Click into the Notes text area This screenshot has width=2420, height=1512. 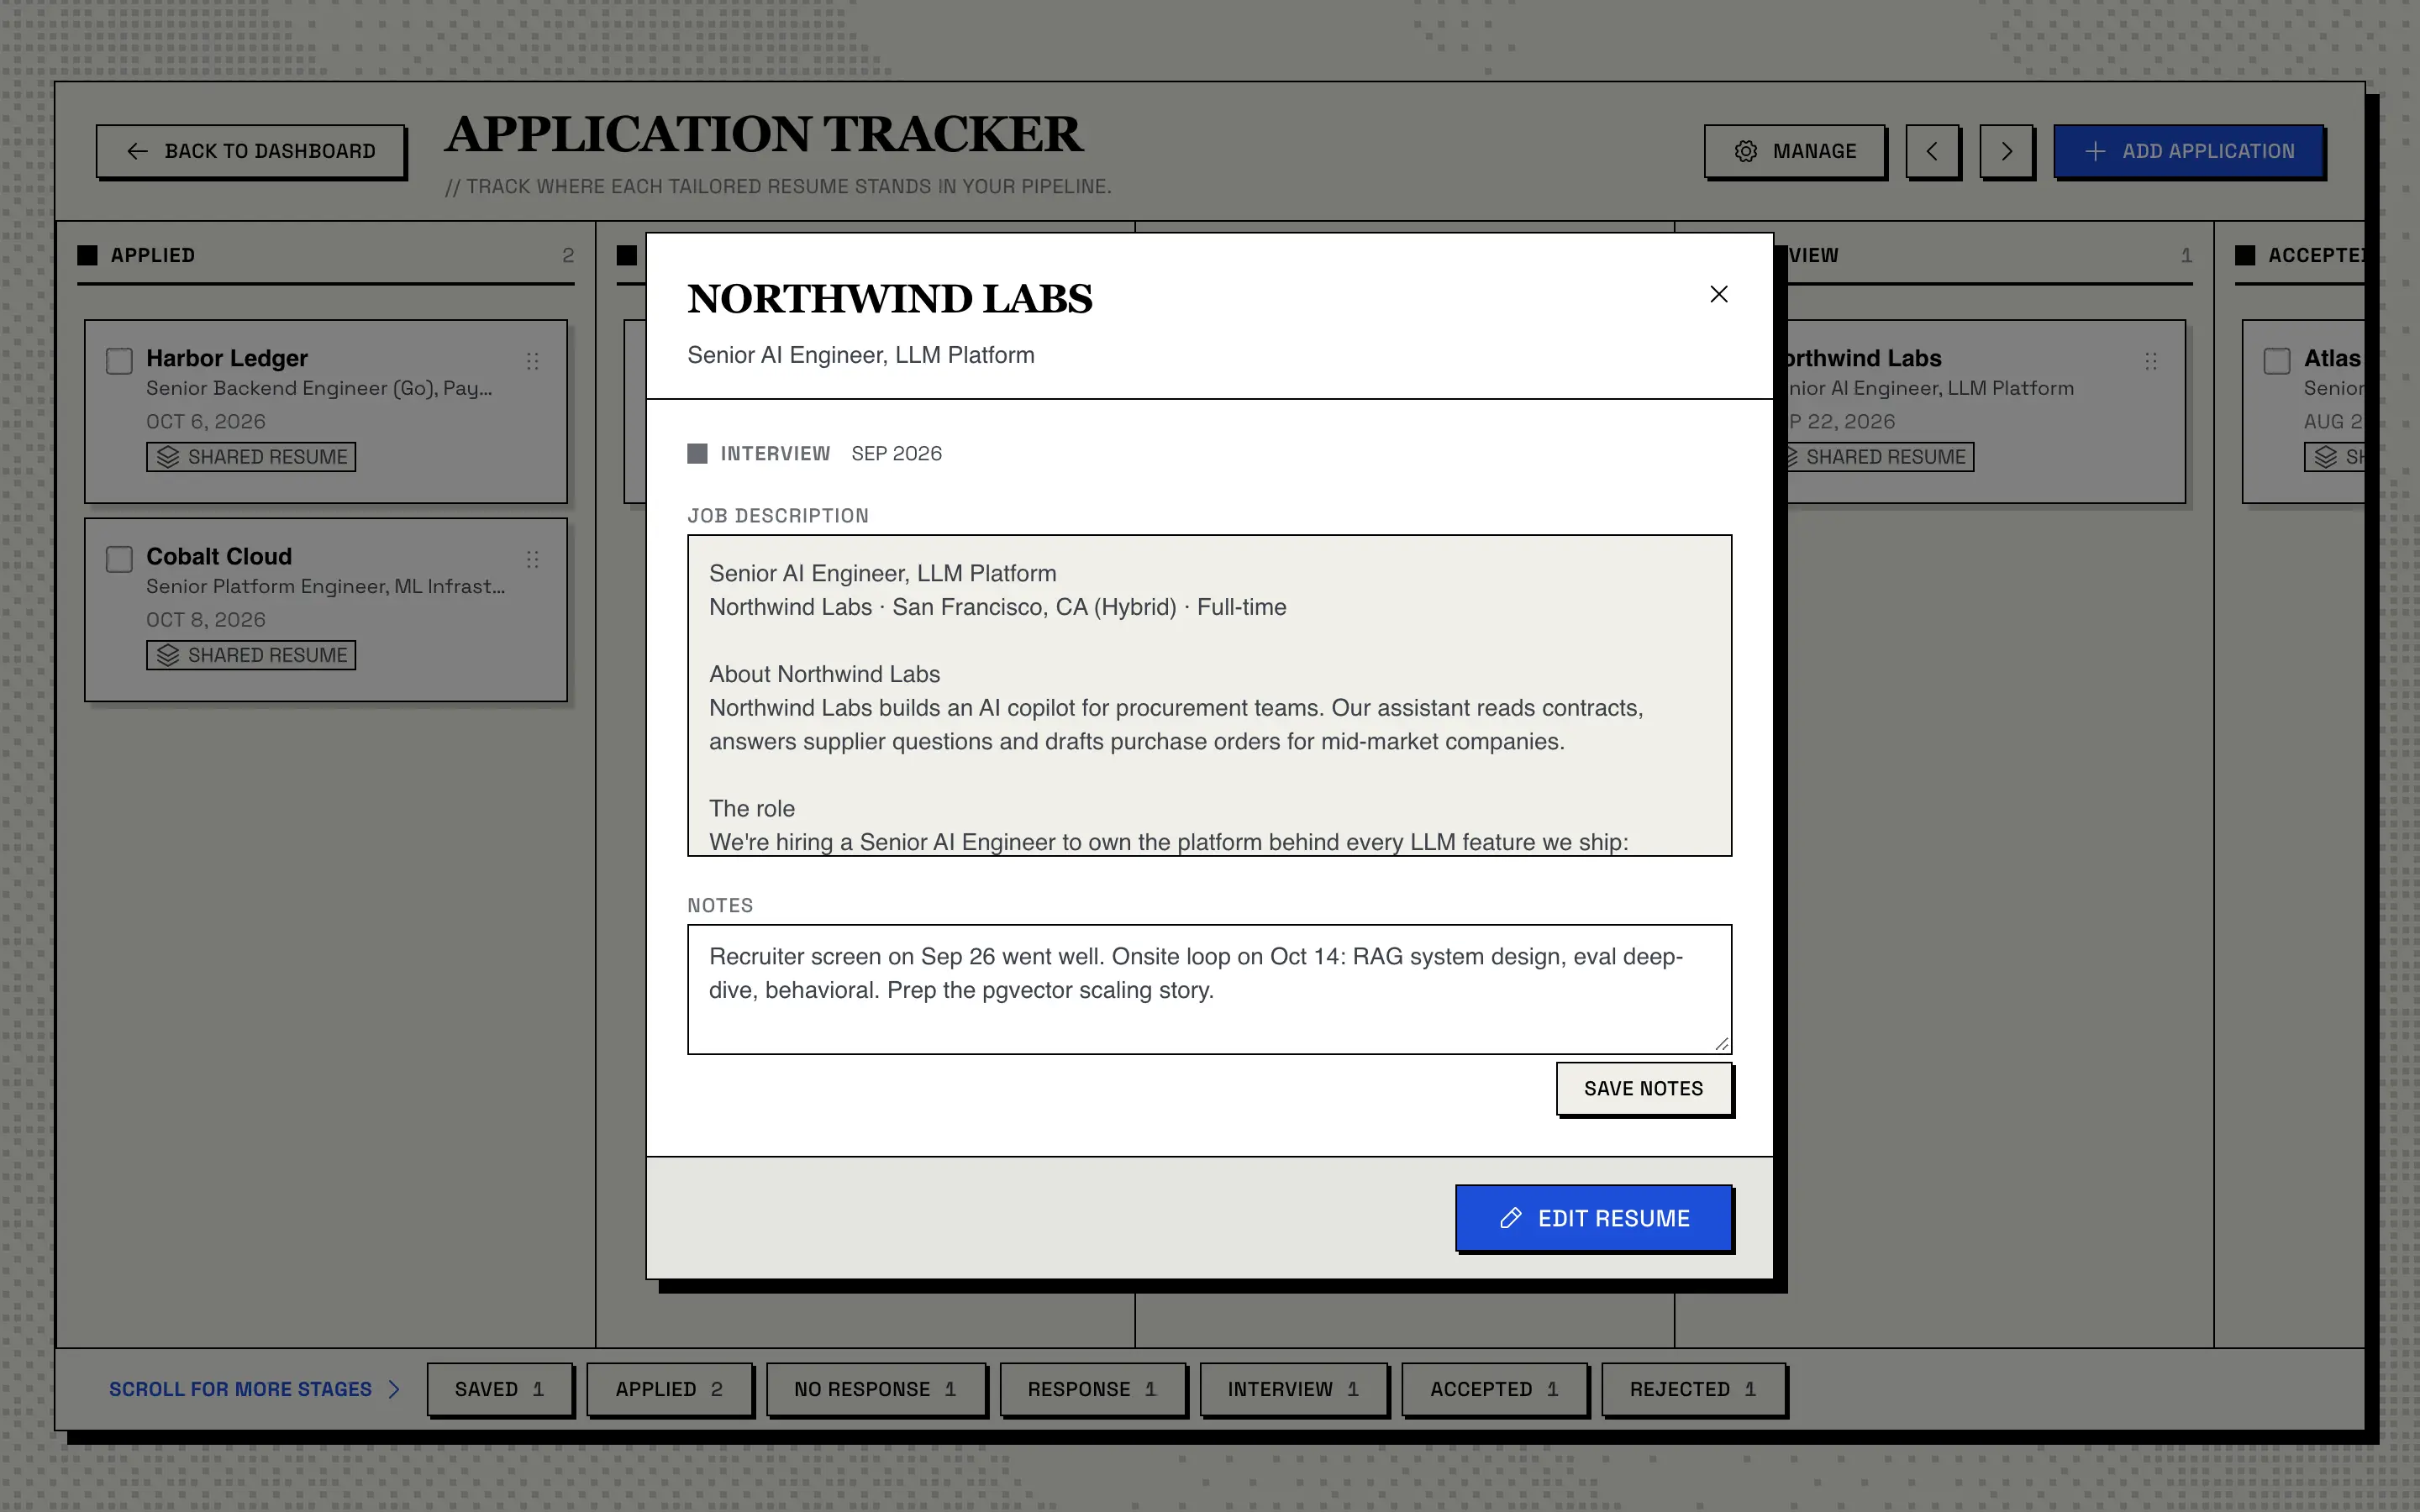[1209, 989]
